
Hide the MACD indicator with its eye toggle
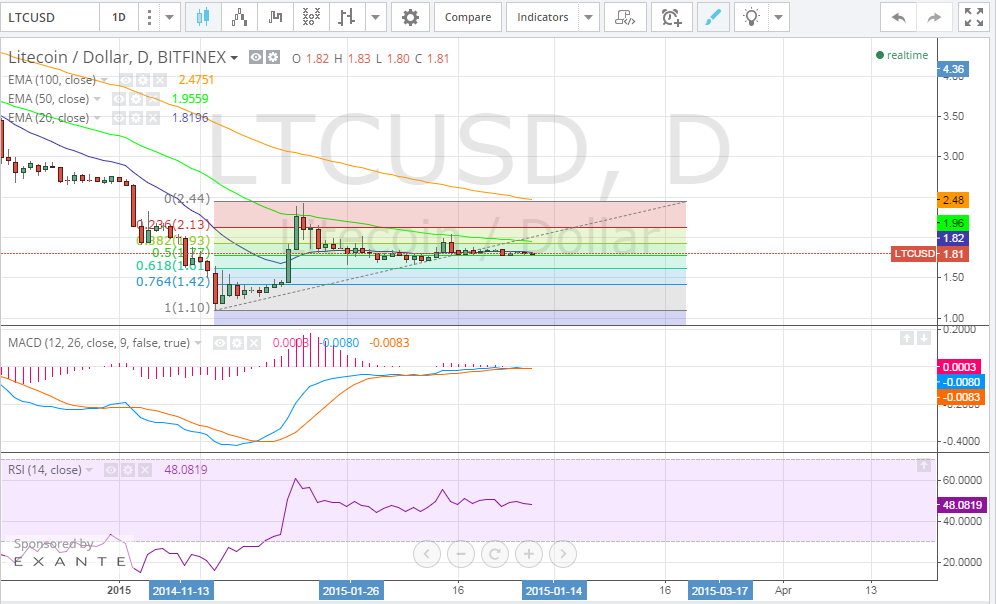[219, 342]
